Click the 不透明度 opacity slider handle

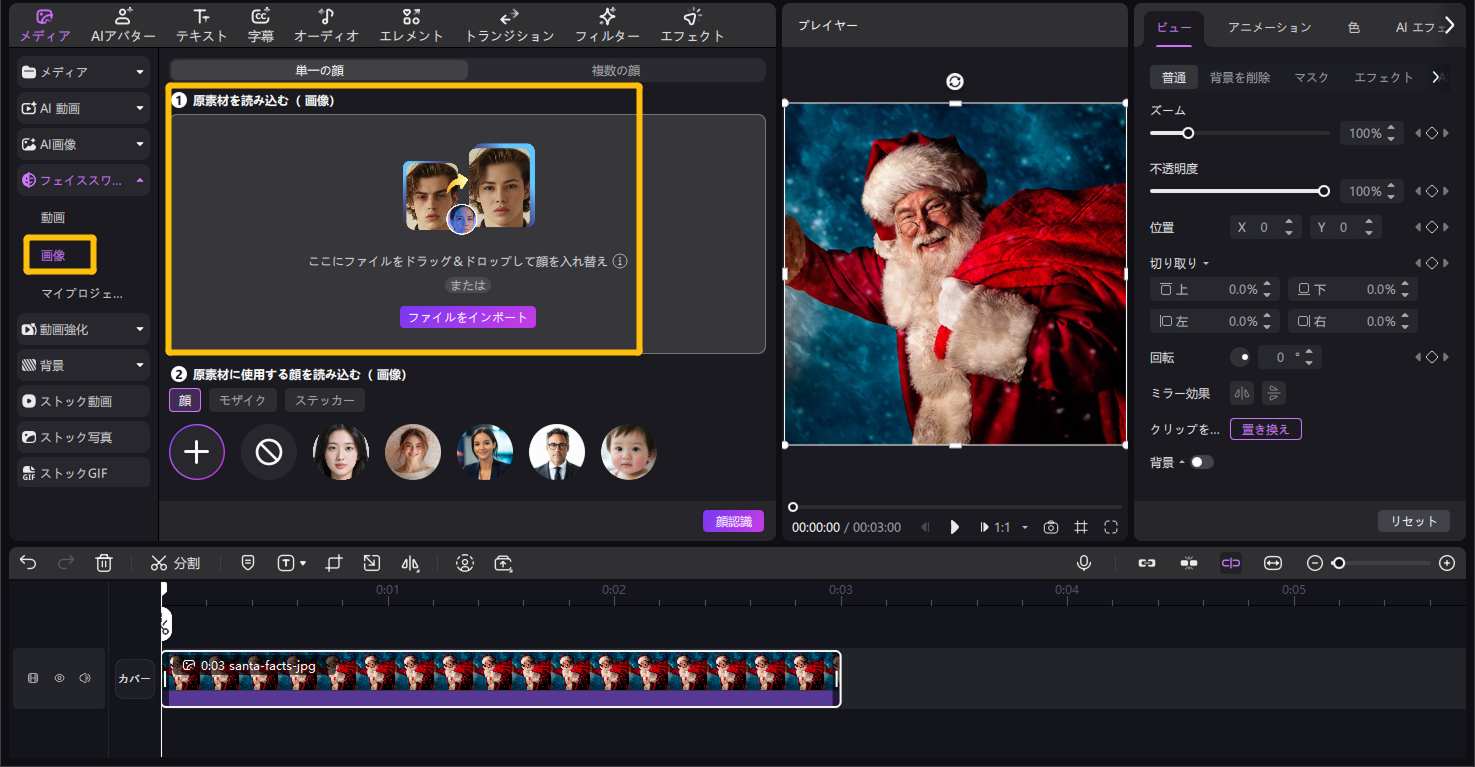click(x=1324, y=191)
